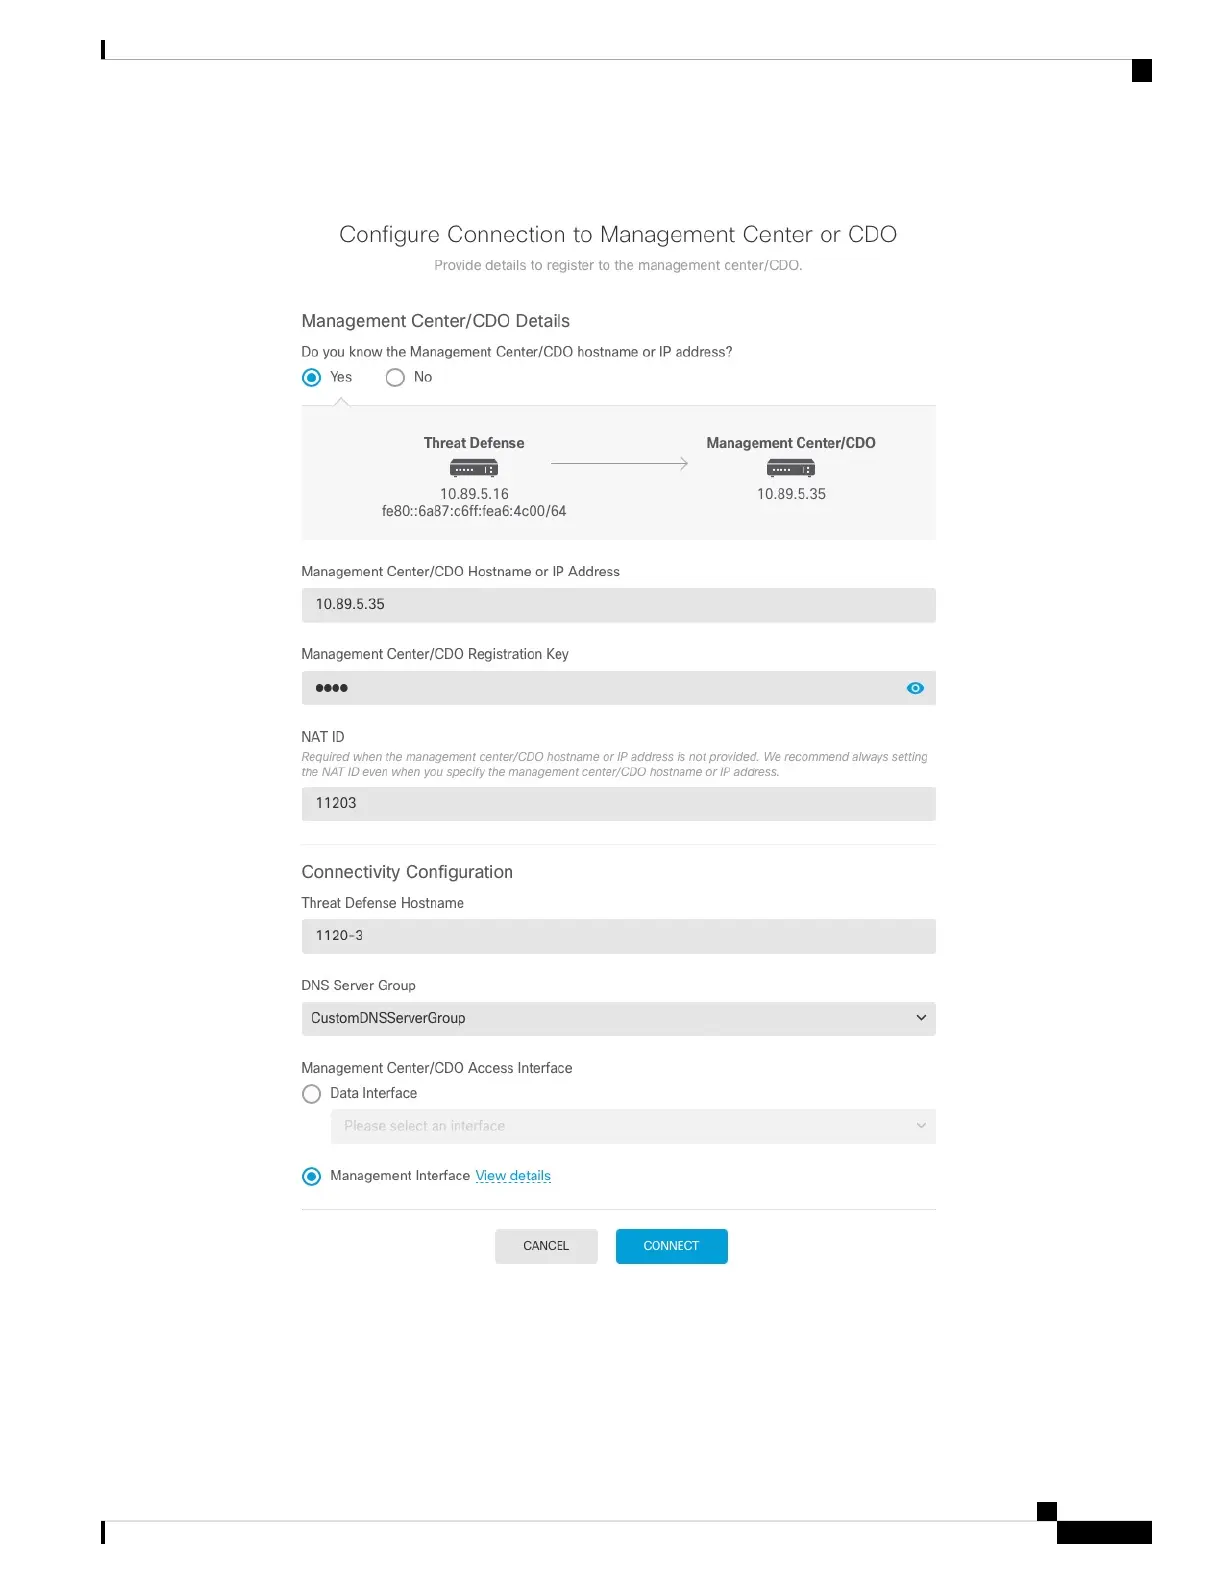Choose the Management Interface radio option

[312, 1176]
